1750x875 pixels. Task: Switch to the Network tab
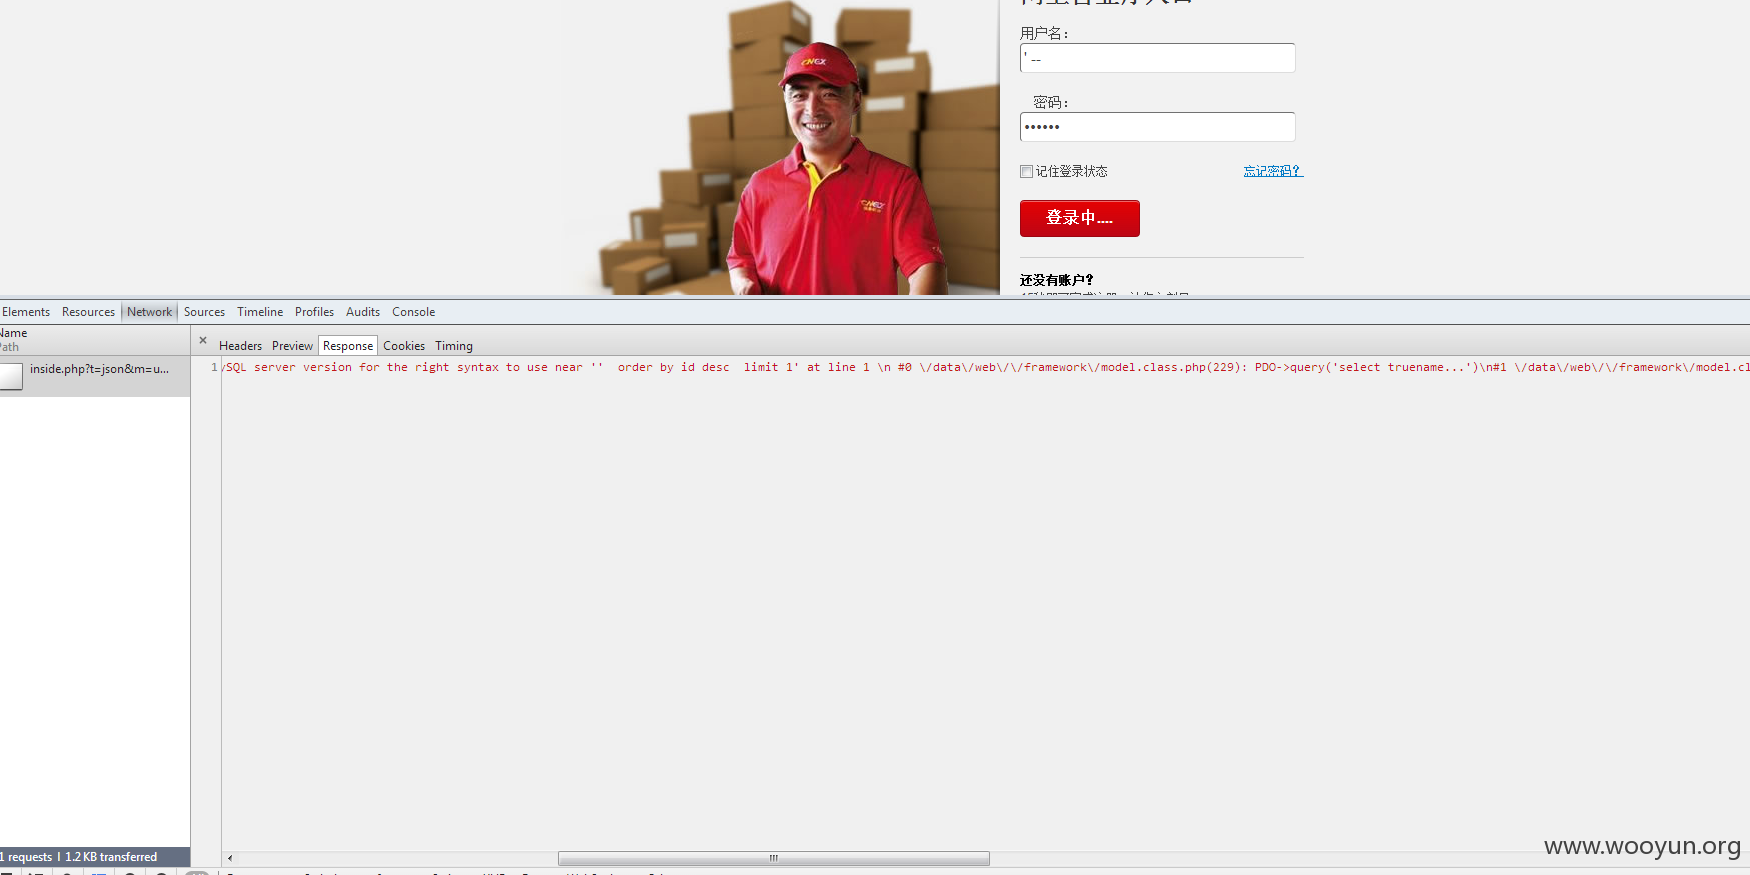pyautogui.click(x=149, y=312)
